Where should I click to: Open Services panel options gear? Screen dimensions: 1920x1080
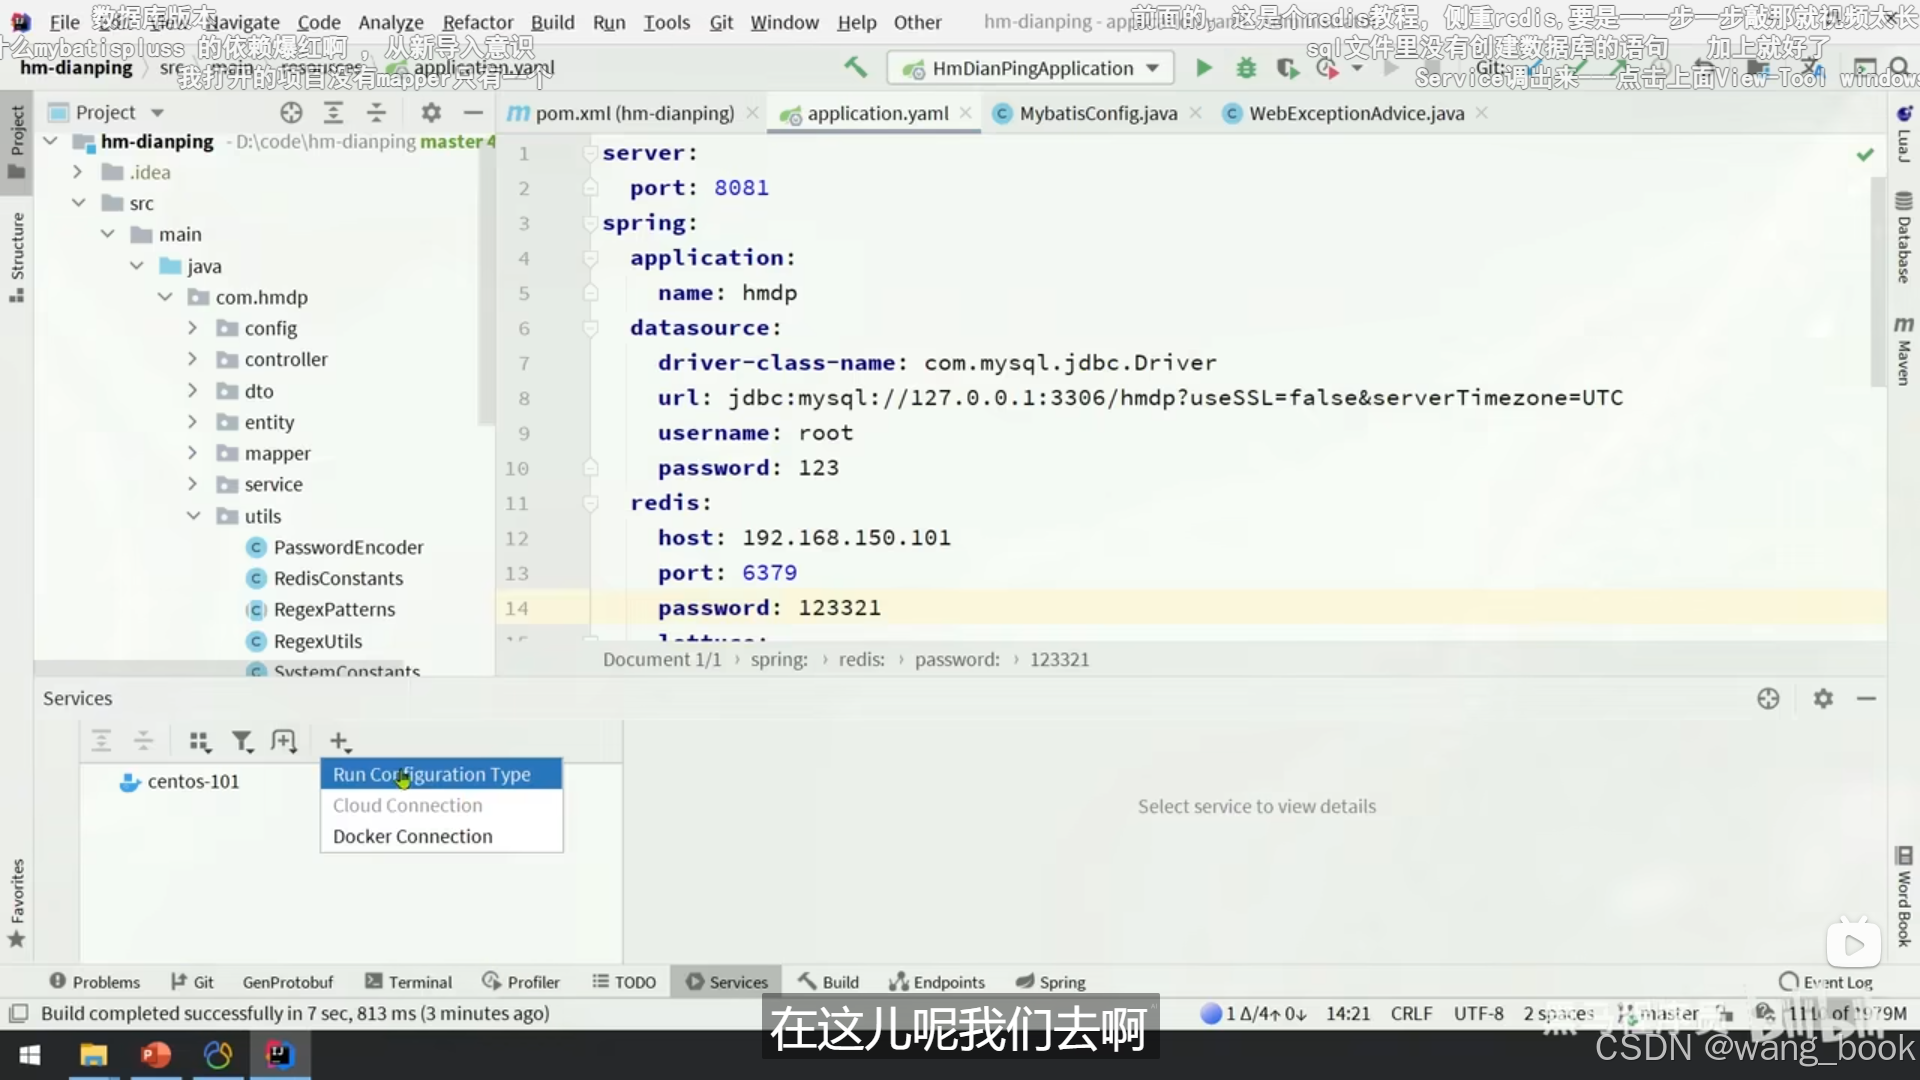click(x=1823, y=698)
